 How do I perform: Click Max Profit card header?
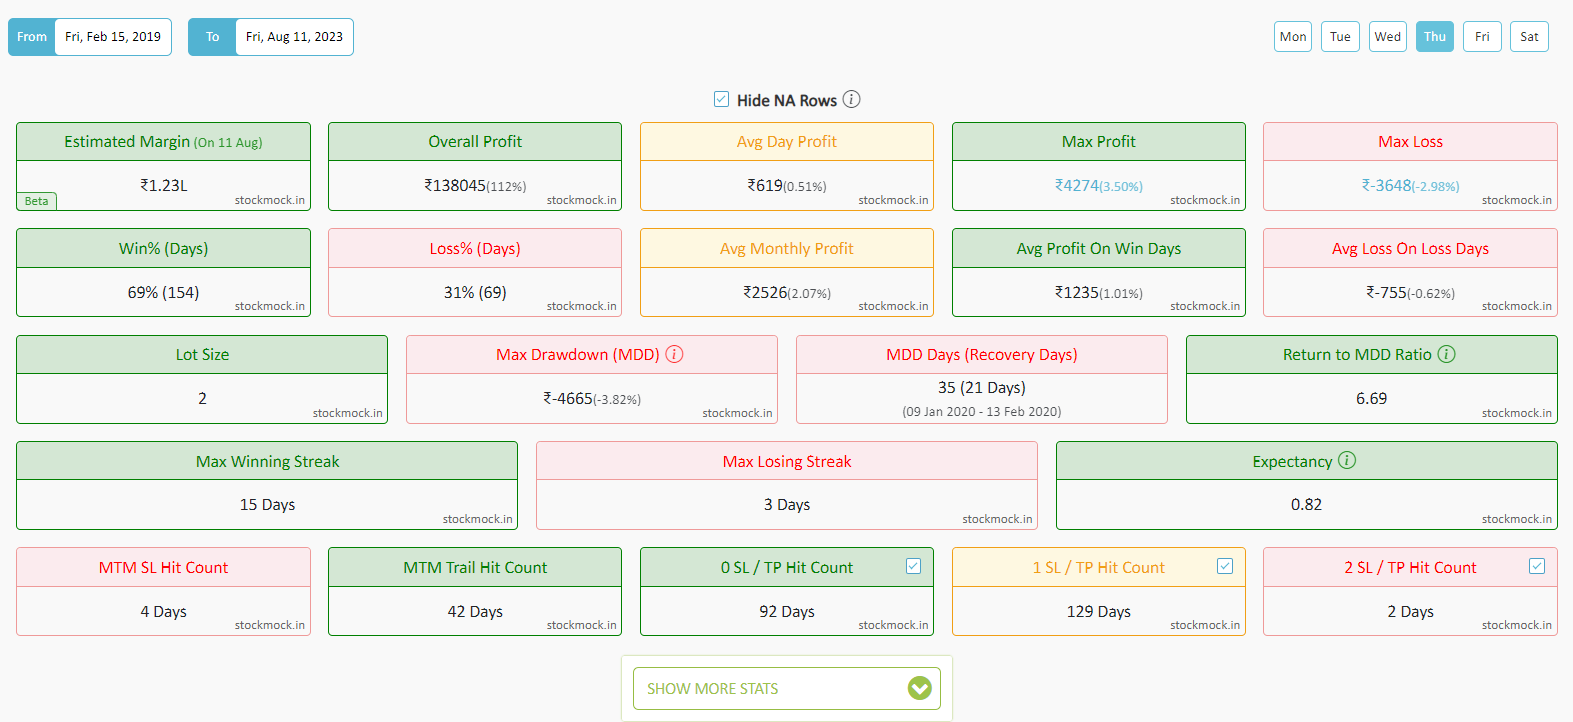(1099, 142)
